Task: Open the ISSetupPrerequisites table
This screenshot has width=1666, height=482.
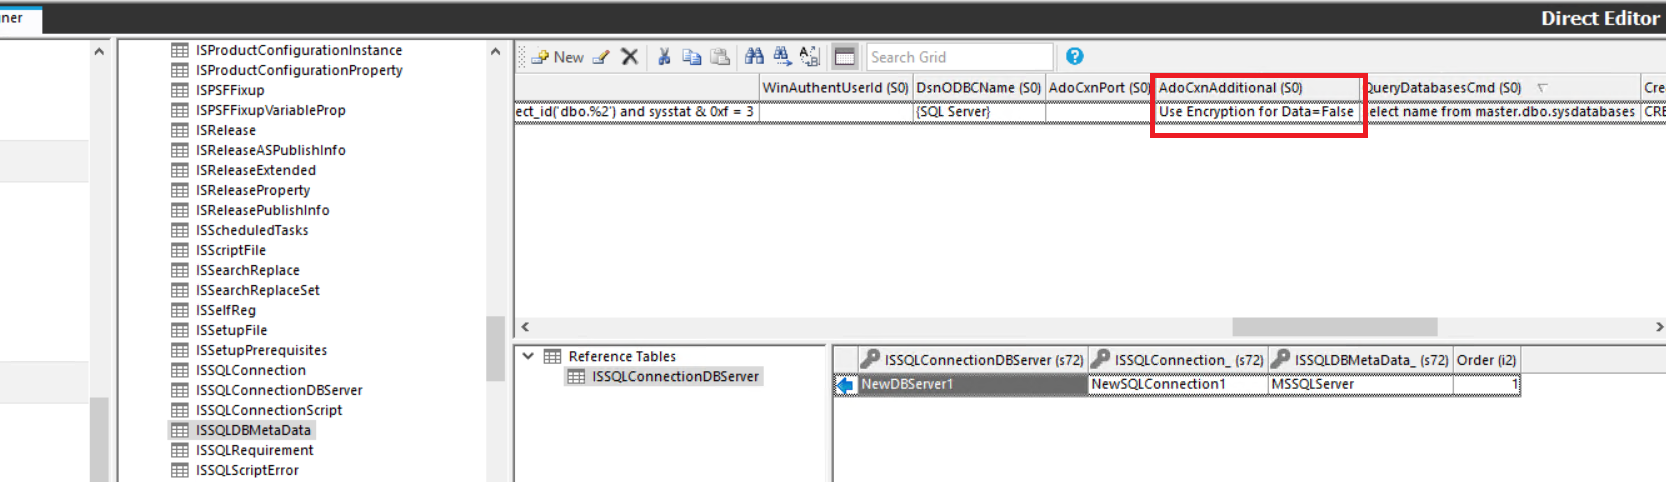Action: point(261,350)
